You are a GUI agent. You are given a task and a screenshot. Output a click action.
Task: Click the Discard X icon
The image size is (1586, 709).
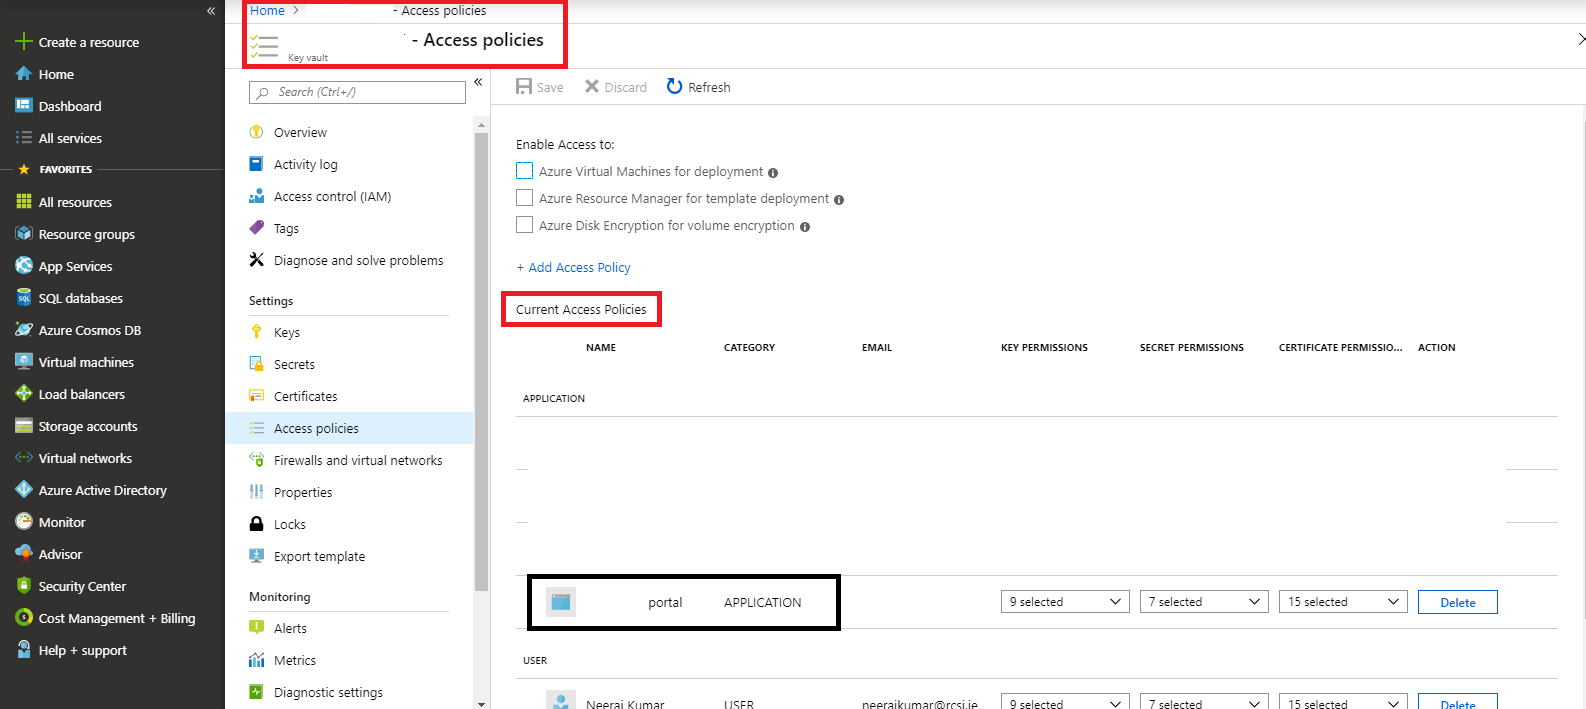[x=592, y=87]
